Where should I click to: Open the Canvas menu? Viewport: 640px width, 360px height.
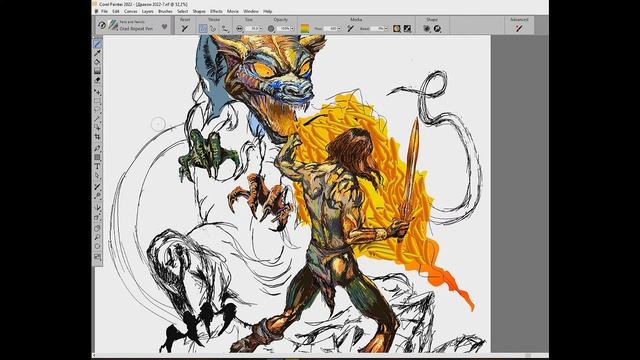131,11
